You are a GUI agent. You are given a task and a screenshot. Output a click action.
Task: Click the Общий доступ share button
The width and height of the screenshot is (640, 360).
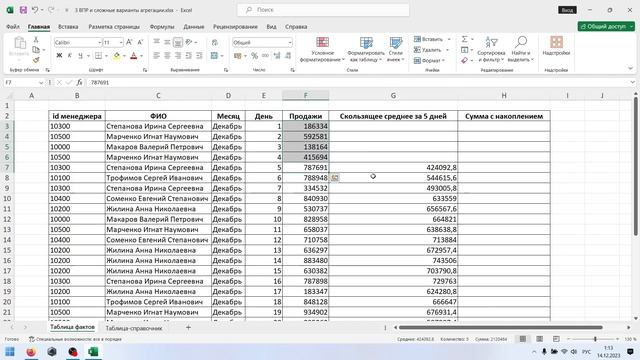(606, 27)
